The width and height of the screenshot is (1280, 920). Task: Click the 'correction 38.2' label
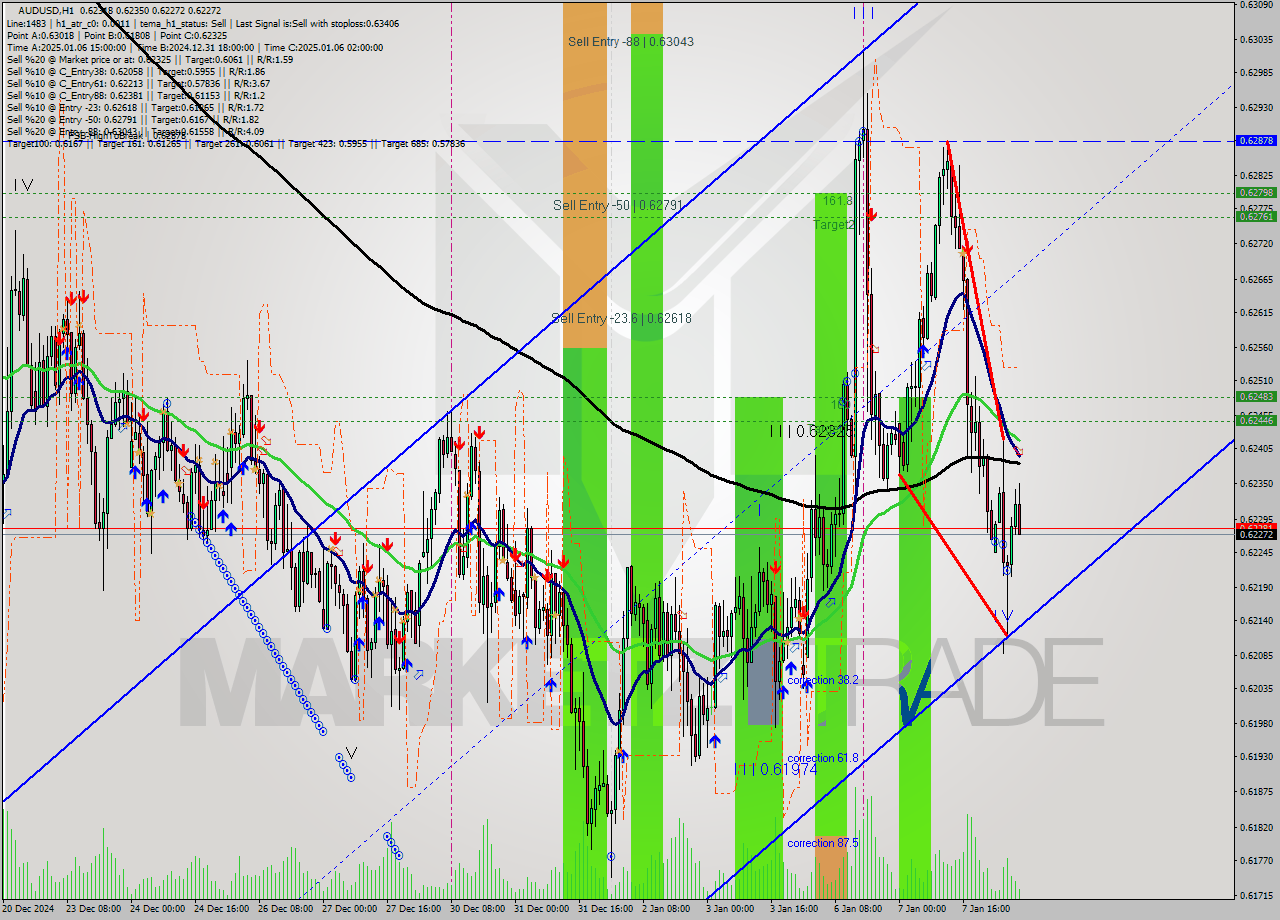[x=823, y=680]
